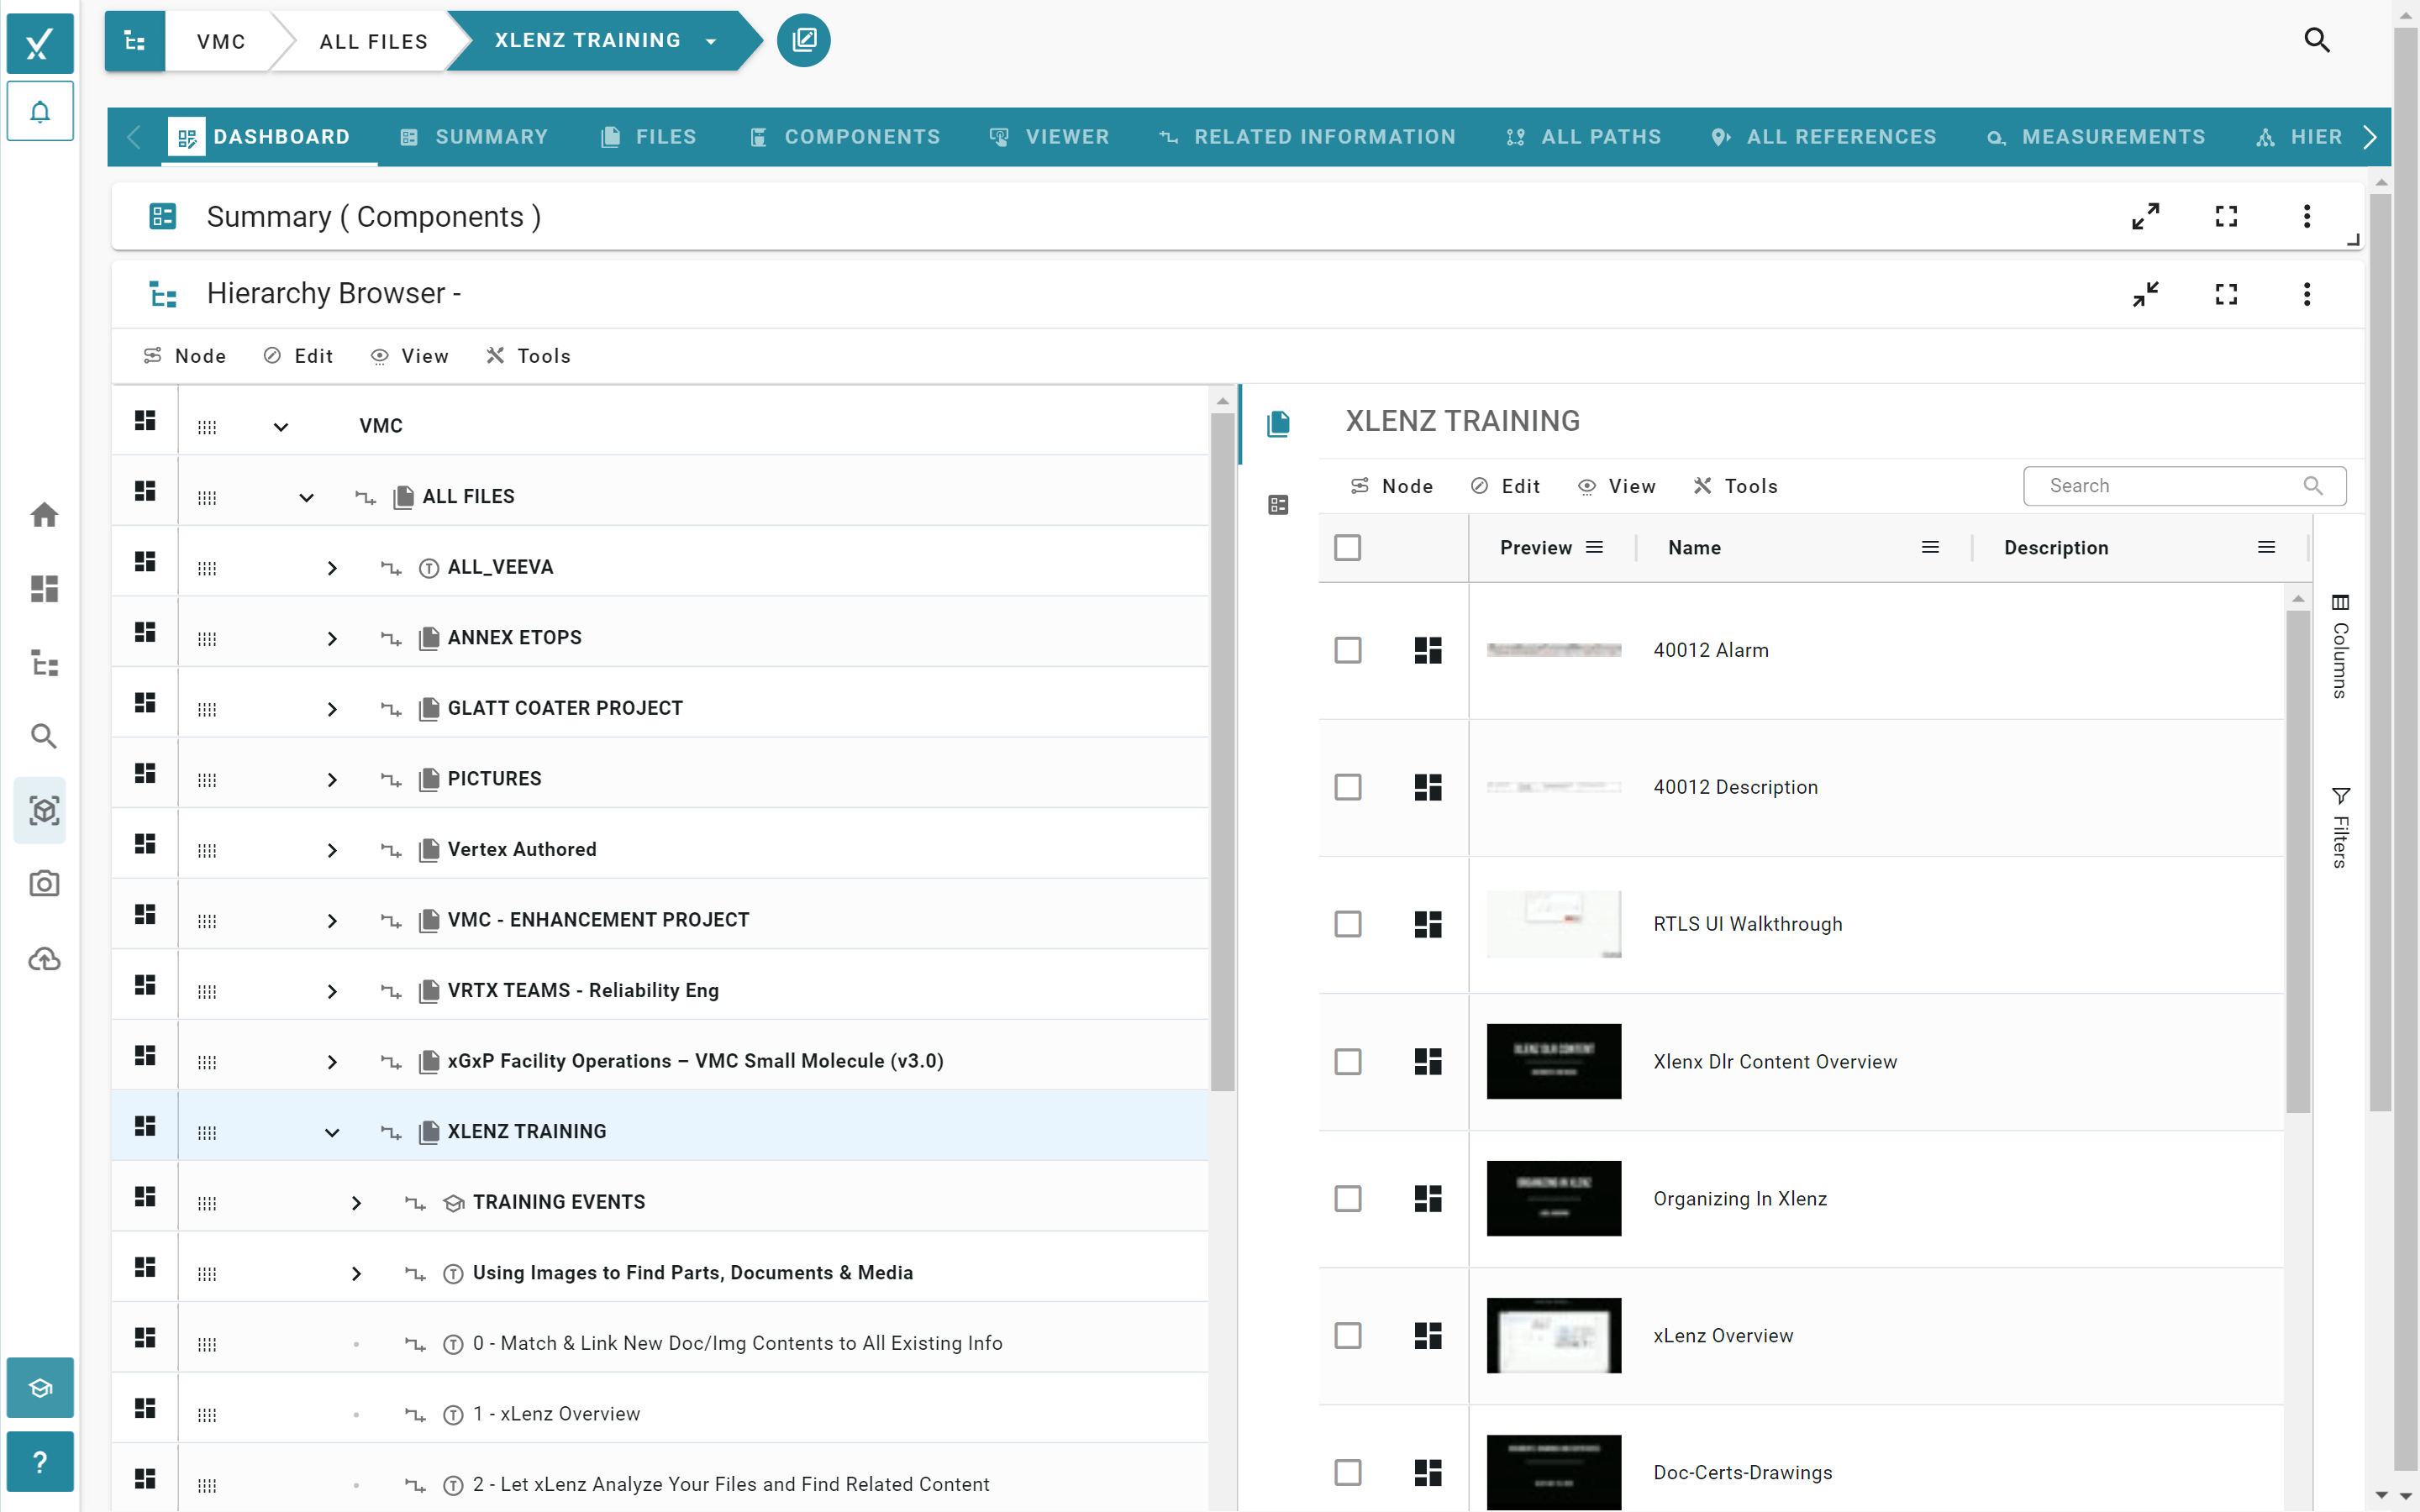Select all rows with header checkbox

click(x=1348, y=547)
